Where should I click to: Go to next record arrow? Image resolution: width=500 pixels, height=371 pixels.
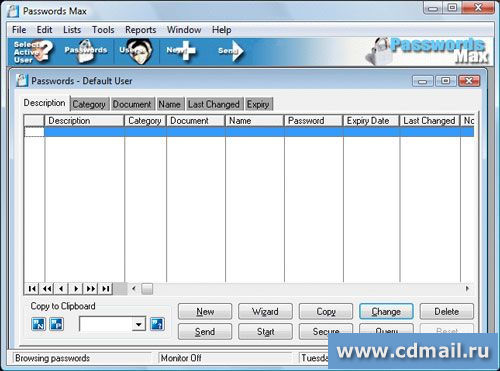pyautogui.click(x=76, y=289)
